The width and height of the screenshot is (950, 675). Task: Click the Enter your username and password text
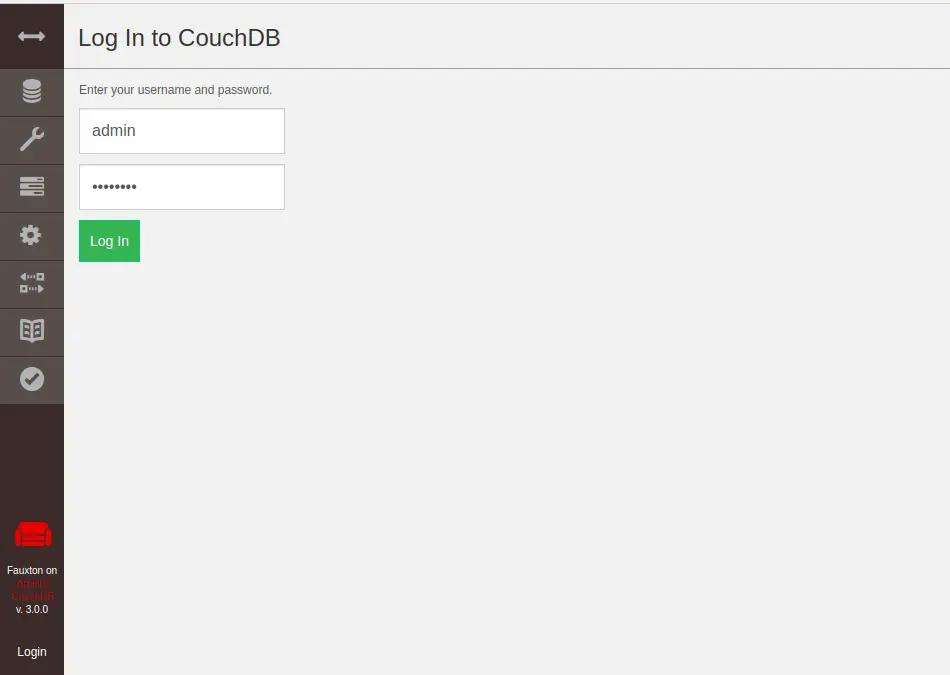click(x=176, y=90)
